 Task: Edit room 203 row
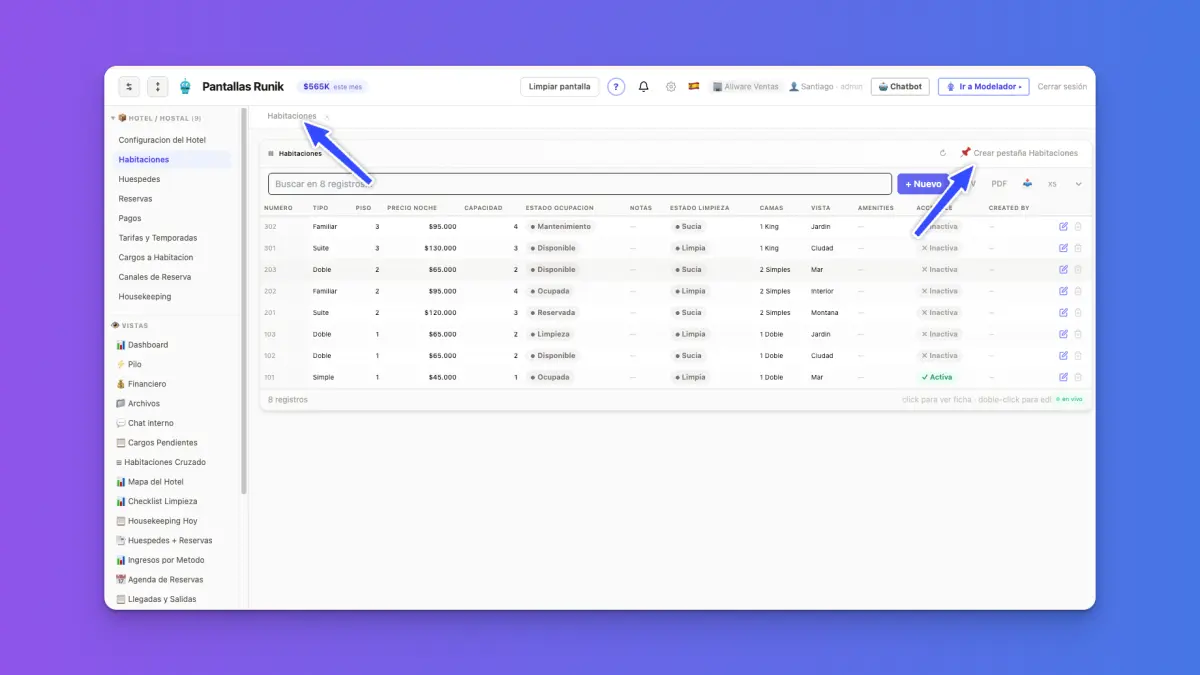click(1063, 270)
